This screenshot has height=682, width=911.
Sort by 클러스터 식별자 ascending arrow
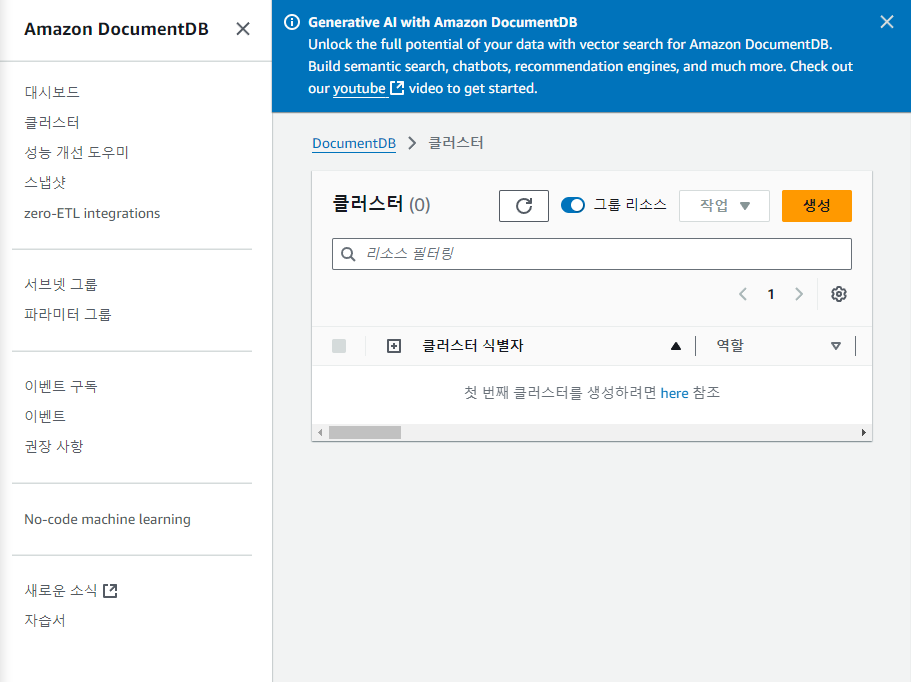tap(675, 346)
